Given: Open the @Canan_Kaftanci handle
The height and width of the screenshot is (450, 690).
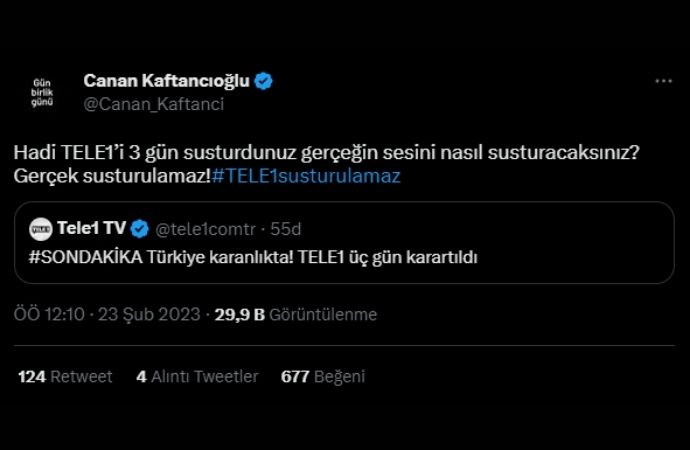Looking at the screenshot, I should tap(153, 104).
